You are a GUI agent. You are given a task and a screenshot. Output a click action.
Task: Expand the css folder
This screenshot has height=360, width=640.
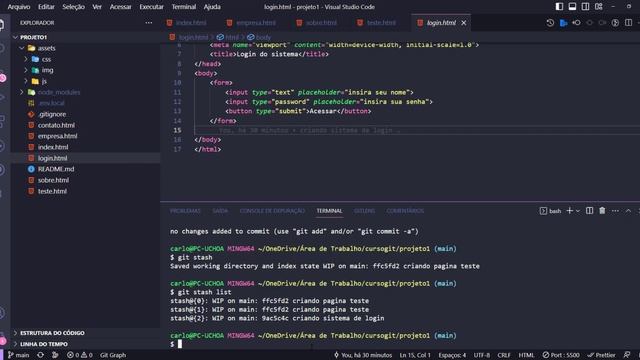tap(26, 59)
